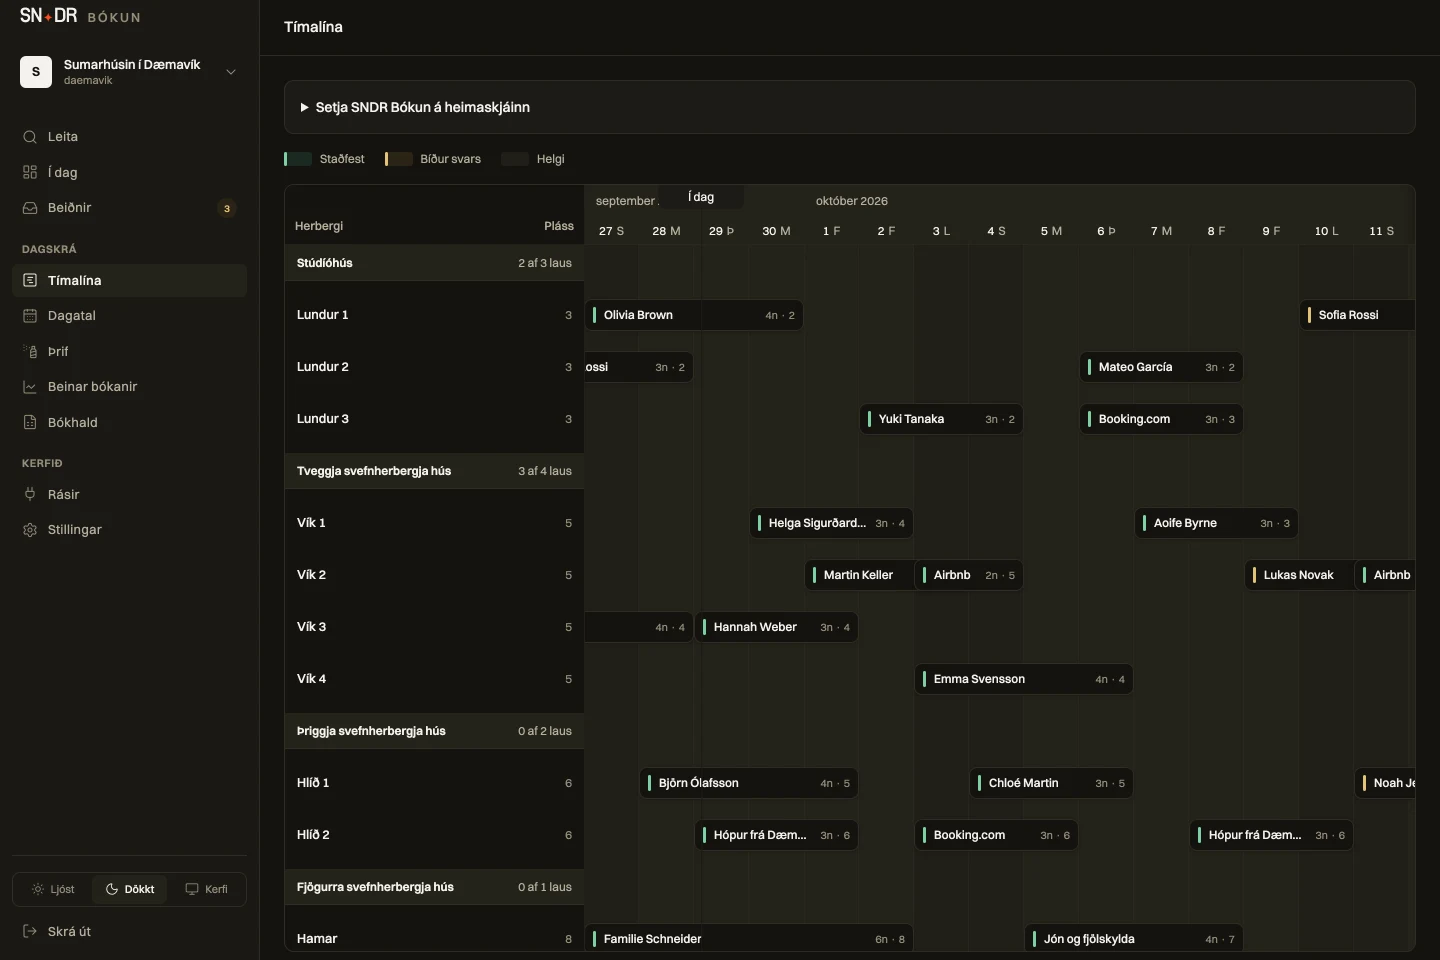Click the Helgi legend color swatch
This screenshot has height=960, width=1440.
(515, 159)
